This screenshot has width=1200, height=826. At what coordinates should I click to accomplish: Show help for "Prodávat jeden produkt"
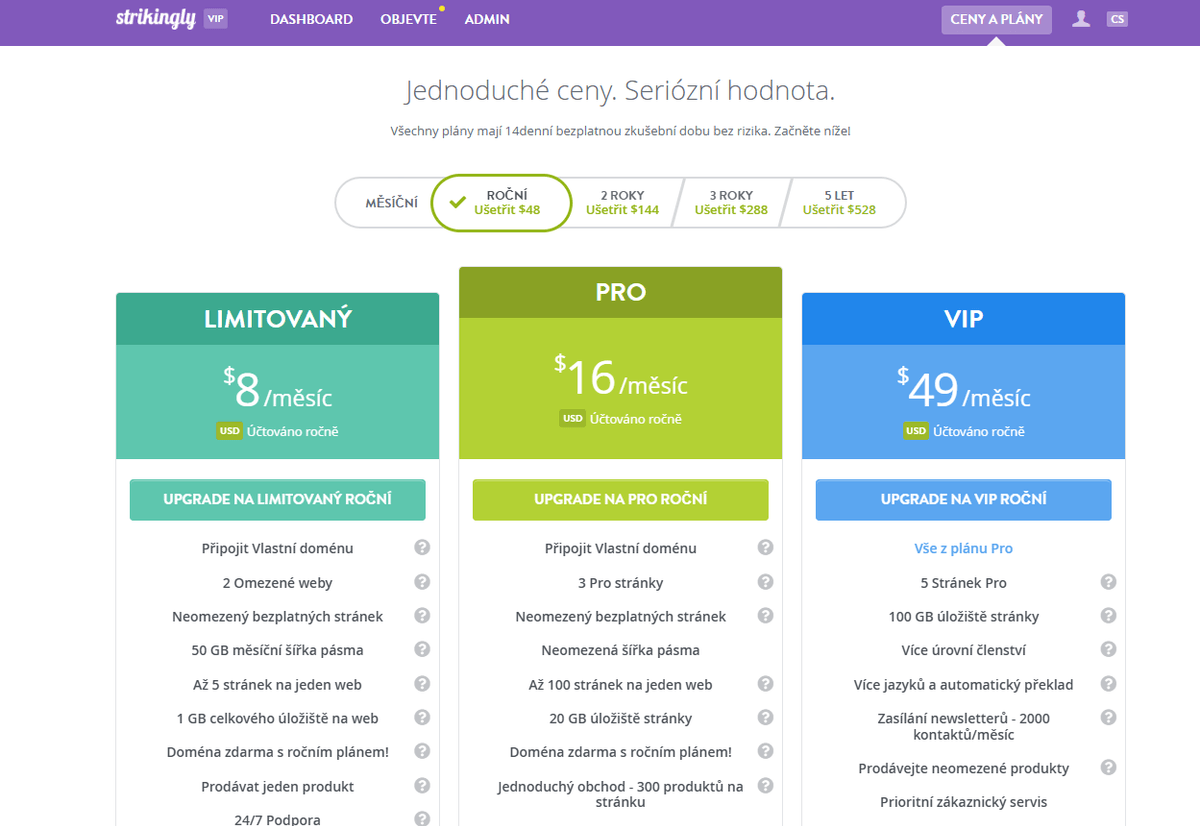tap(422, 786)
